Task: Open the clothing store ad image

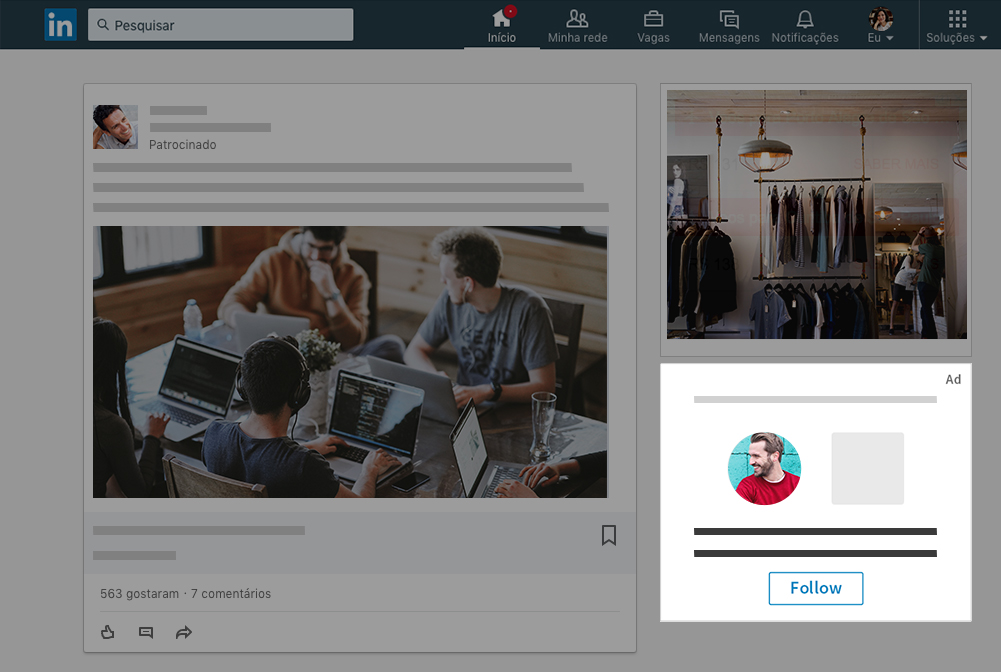Action: [816, 214]
